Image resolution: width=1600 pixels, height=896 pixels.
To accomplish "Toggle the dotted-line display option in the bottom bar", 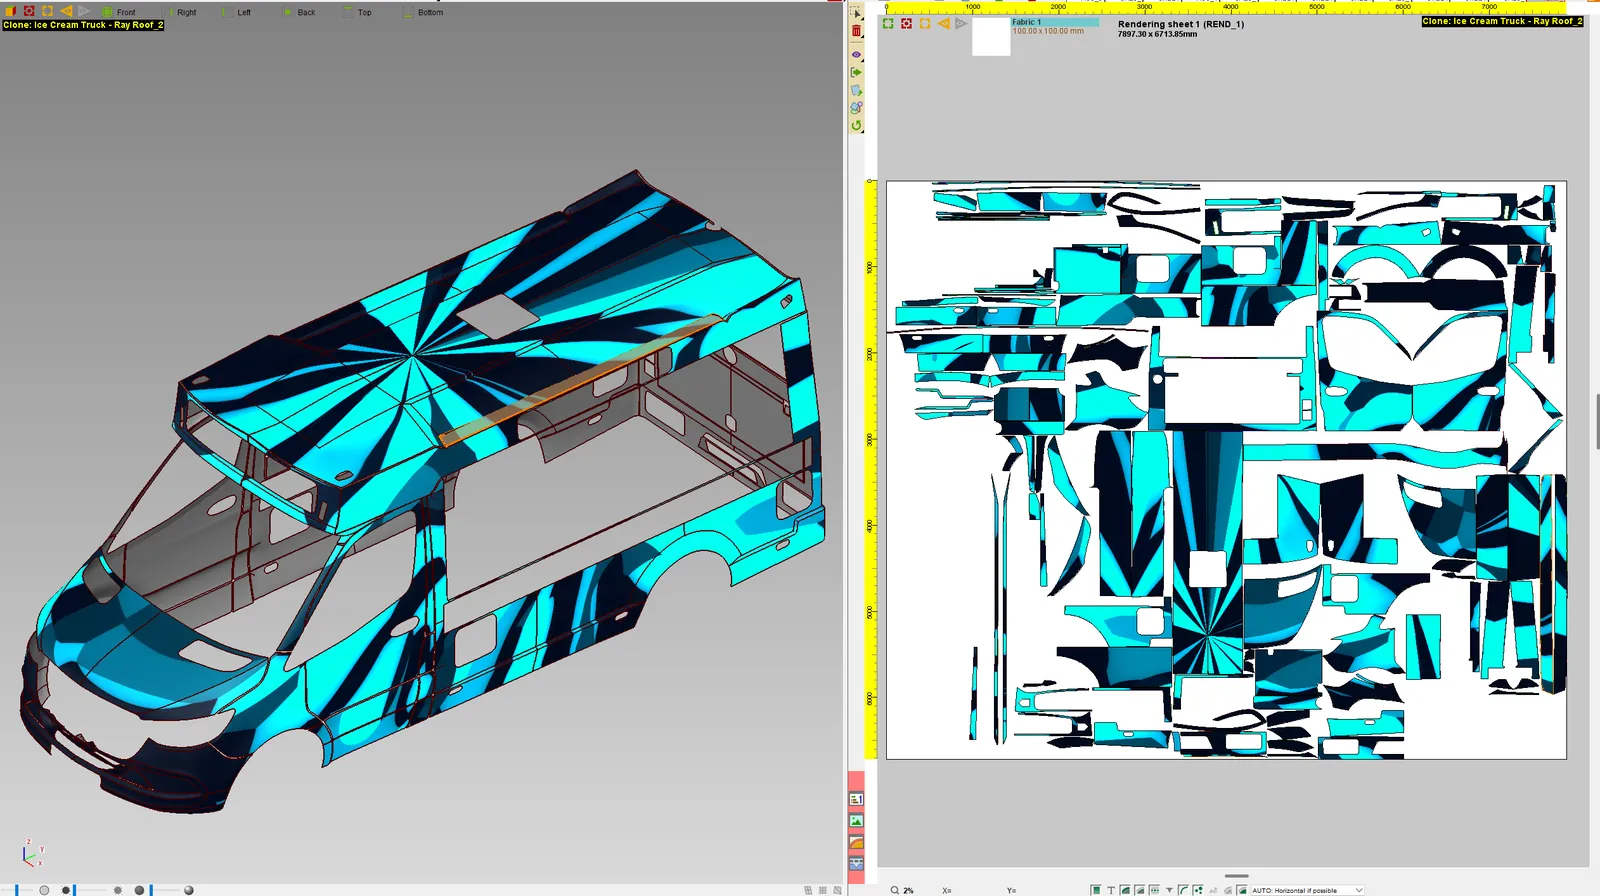I will pos(1154,890).
